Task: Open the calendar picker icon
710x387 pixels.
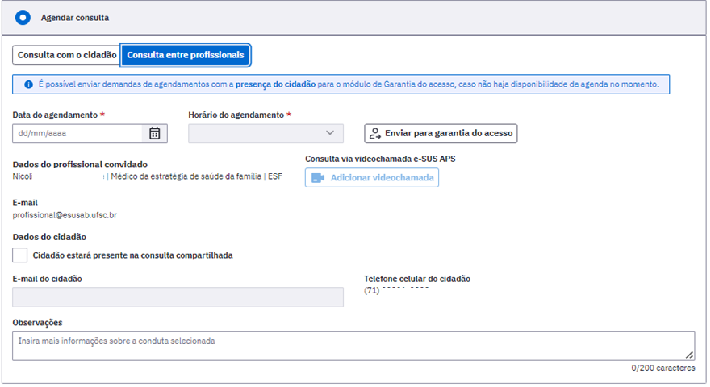Action: (155, 134)
